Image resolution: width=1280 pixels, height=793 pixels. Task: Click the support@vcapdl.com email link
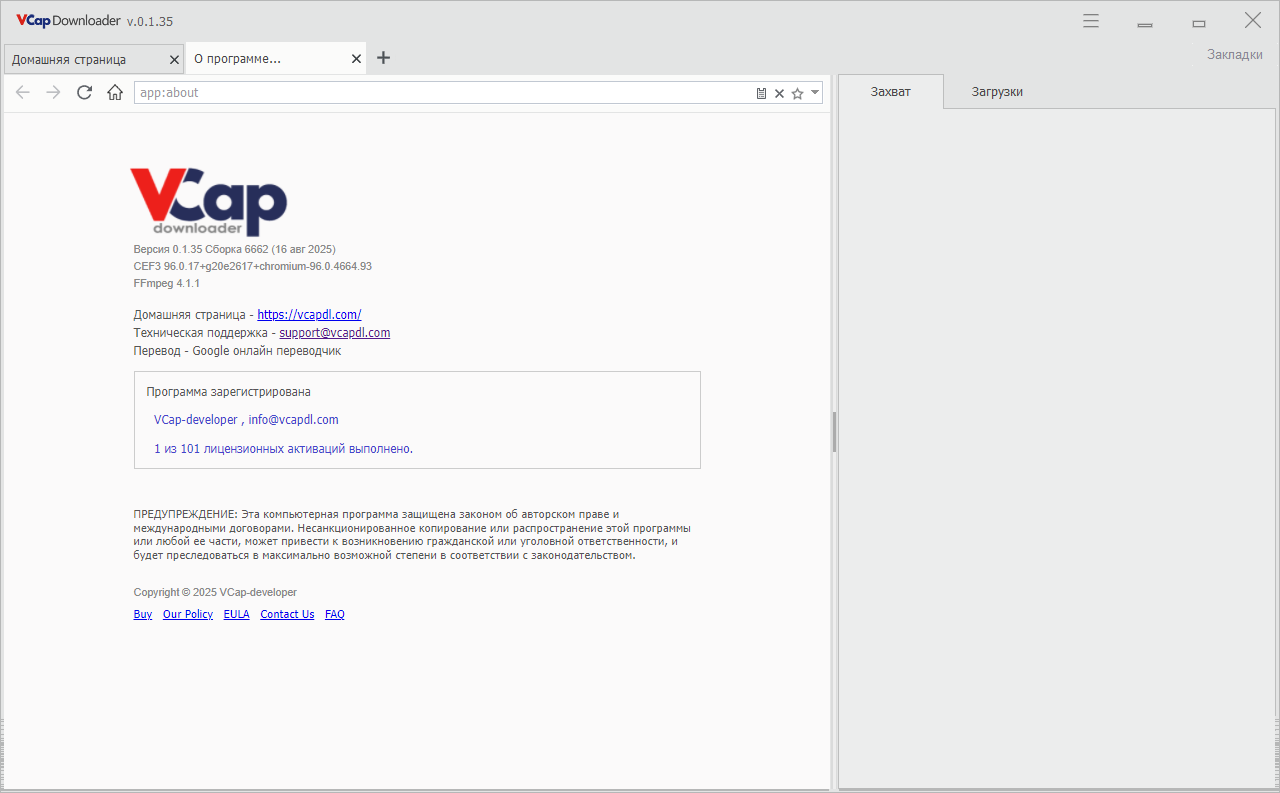(335, 333)
